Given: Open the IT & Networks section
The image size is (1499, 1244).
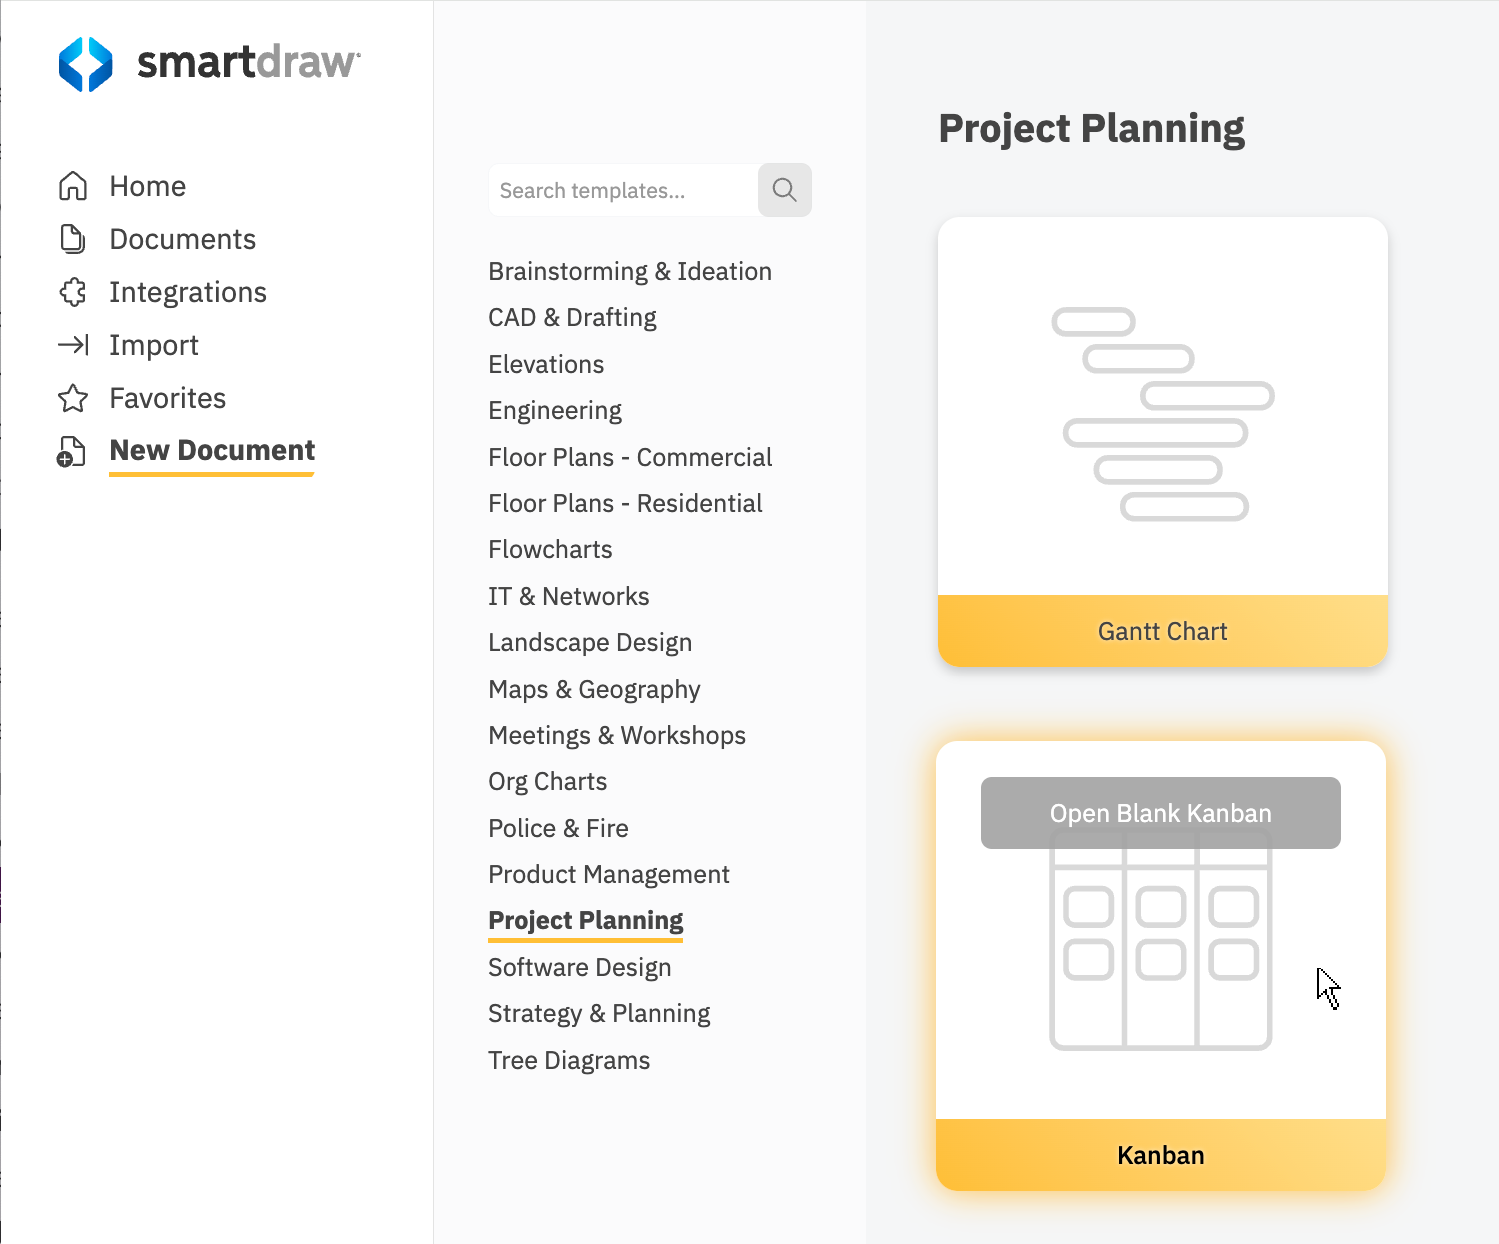Looking at the screenshot, I should (568, 595).
